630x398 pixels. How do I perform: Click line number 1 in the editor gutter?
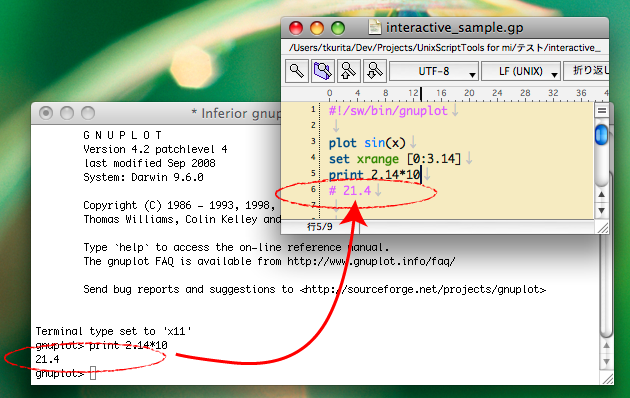click(x=313, y=109)
